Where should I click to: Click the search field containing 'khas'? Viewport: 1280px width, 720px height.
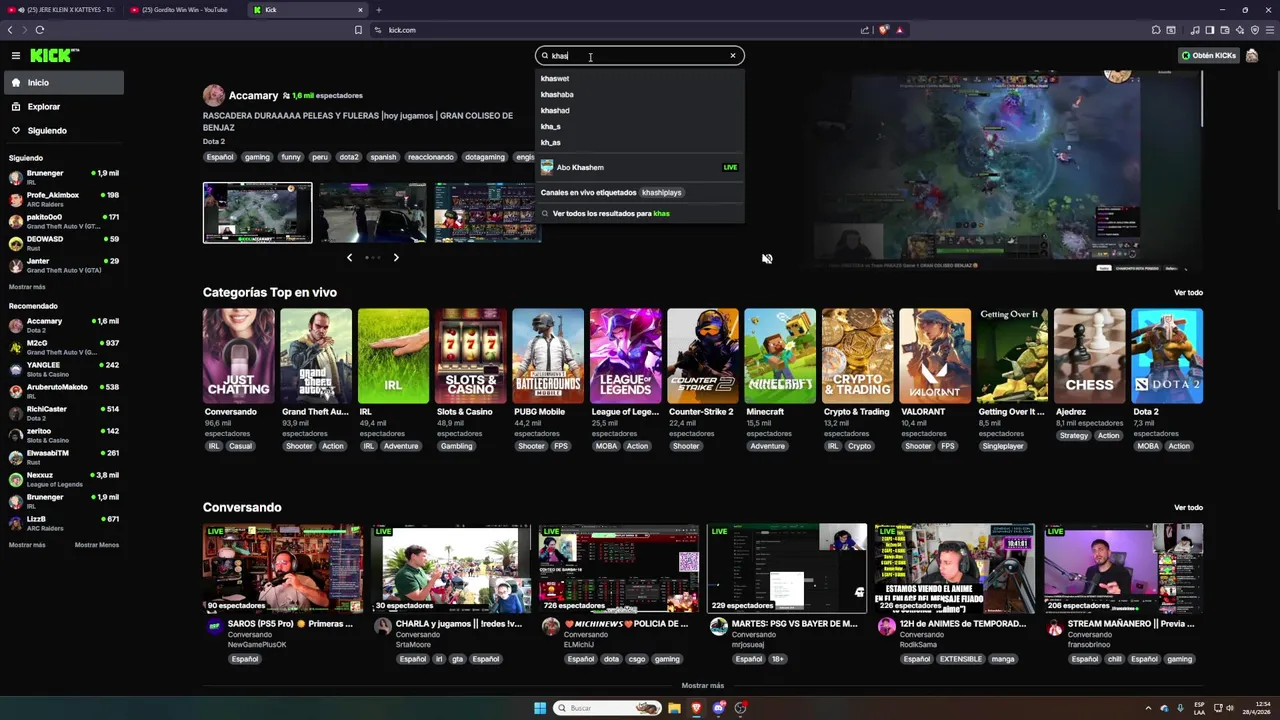tap(640, 56)
